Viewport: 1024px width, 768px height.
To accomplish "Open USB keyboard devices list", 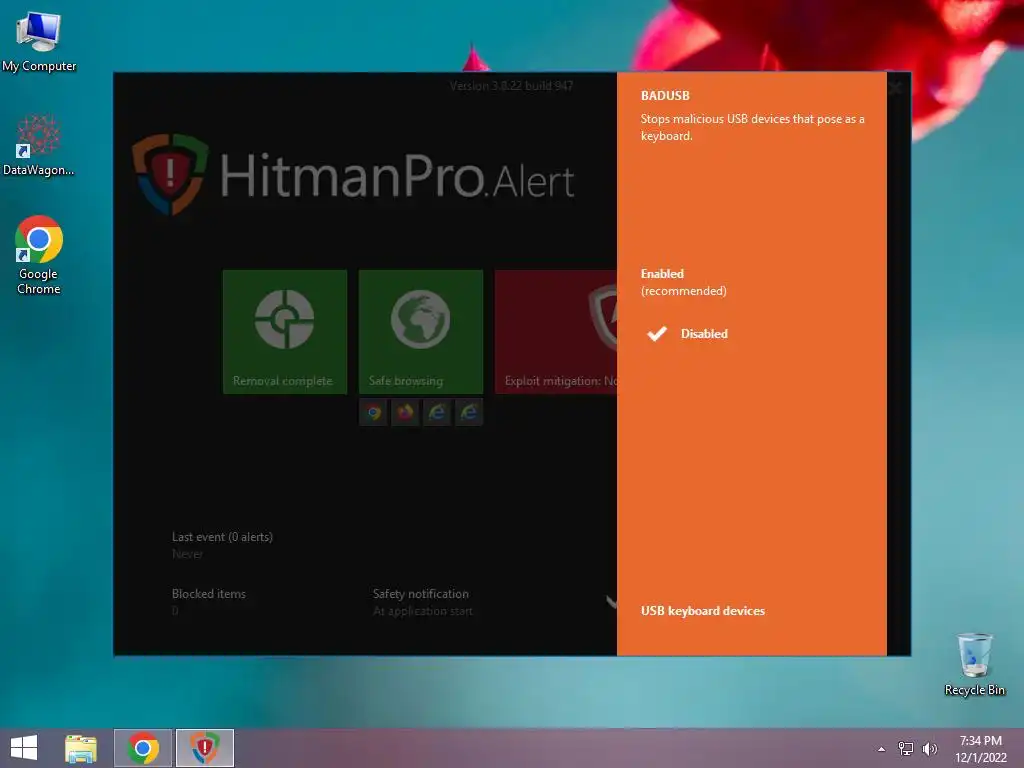I will 703,611.
